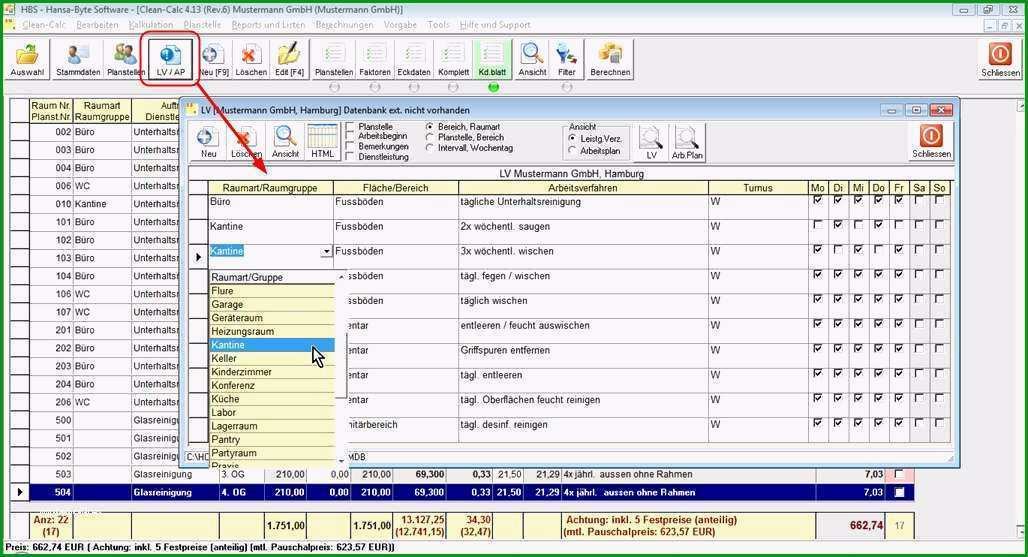Open the Kalkulation menu
This screenshot has width=1028, height=557.
click(x=151, y=25)
